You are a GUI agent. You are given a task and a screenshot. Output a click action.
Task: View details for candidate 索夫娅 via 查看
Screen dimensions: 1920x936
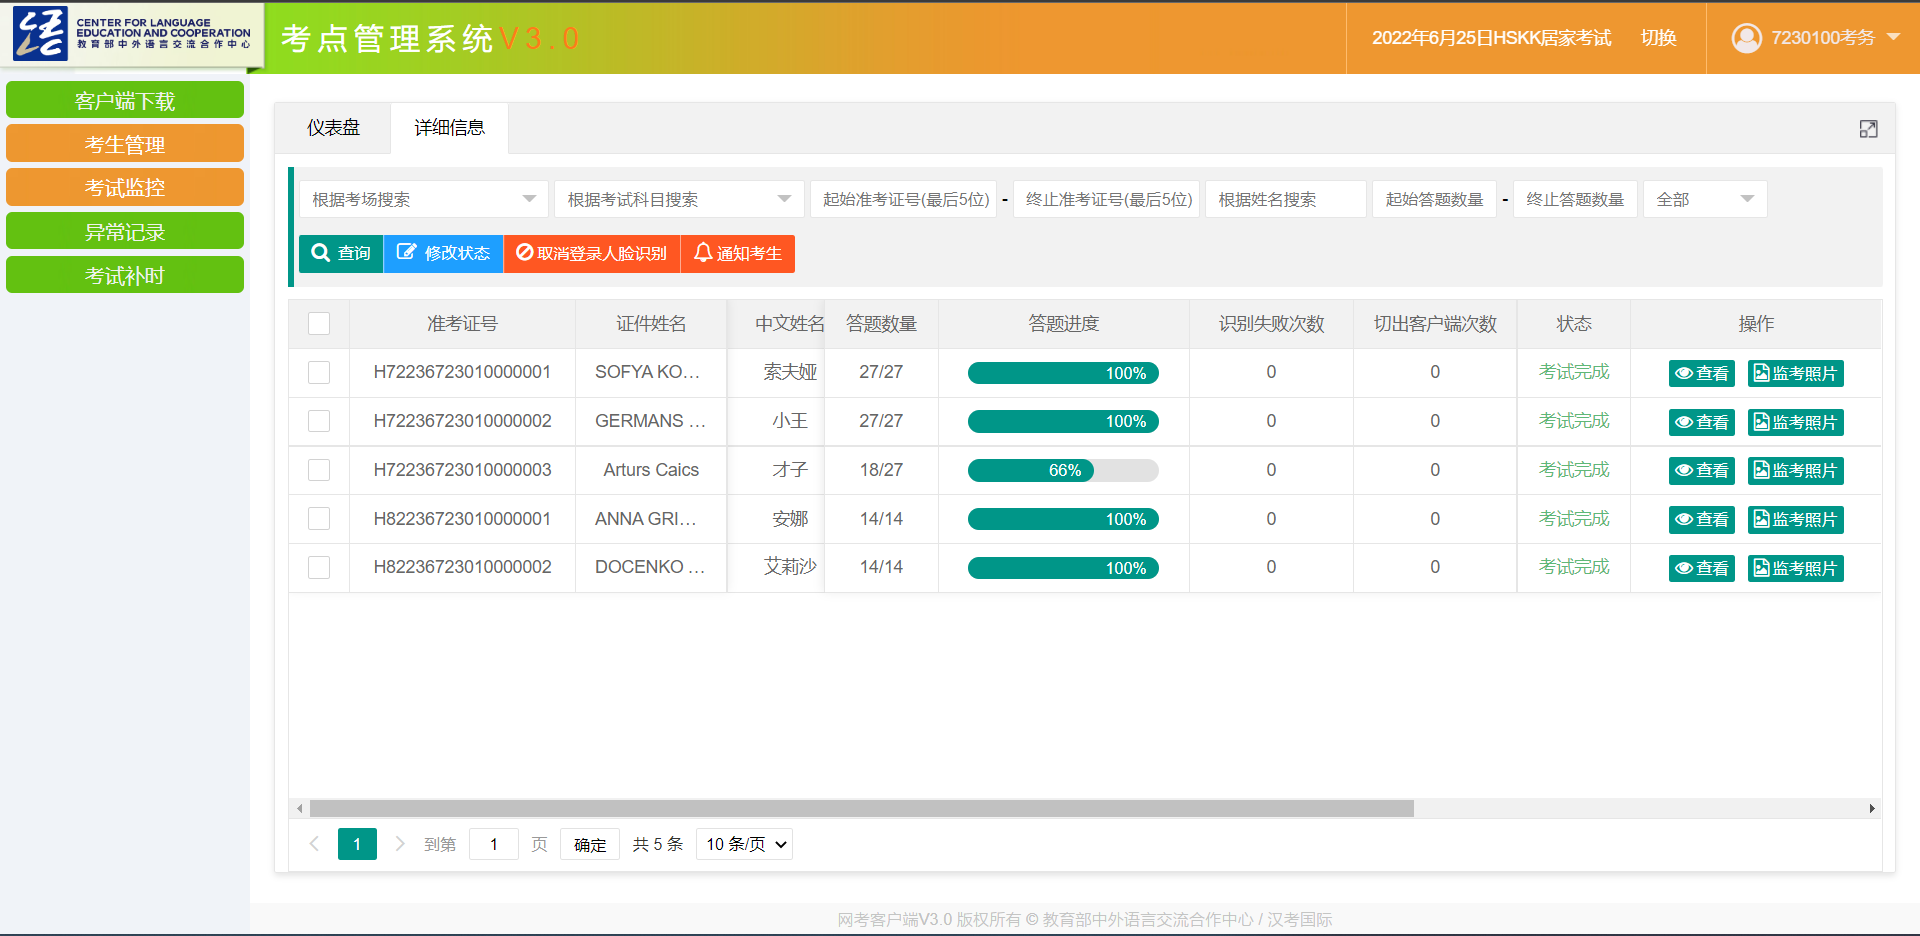[1701, 373]
